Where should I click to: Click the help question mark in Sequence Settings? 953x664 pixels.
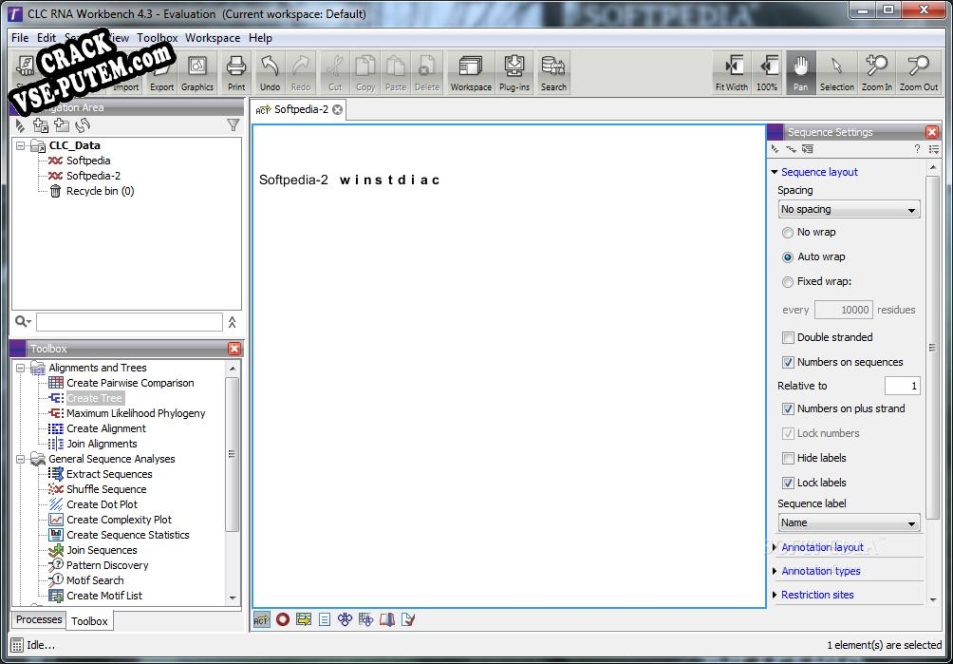[x=917, y=149]
